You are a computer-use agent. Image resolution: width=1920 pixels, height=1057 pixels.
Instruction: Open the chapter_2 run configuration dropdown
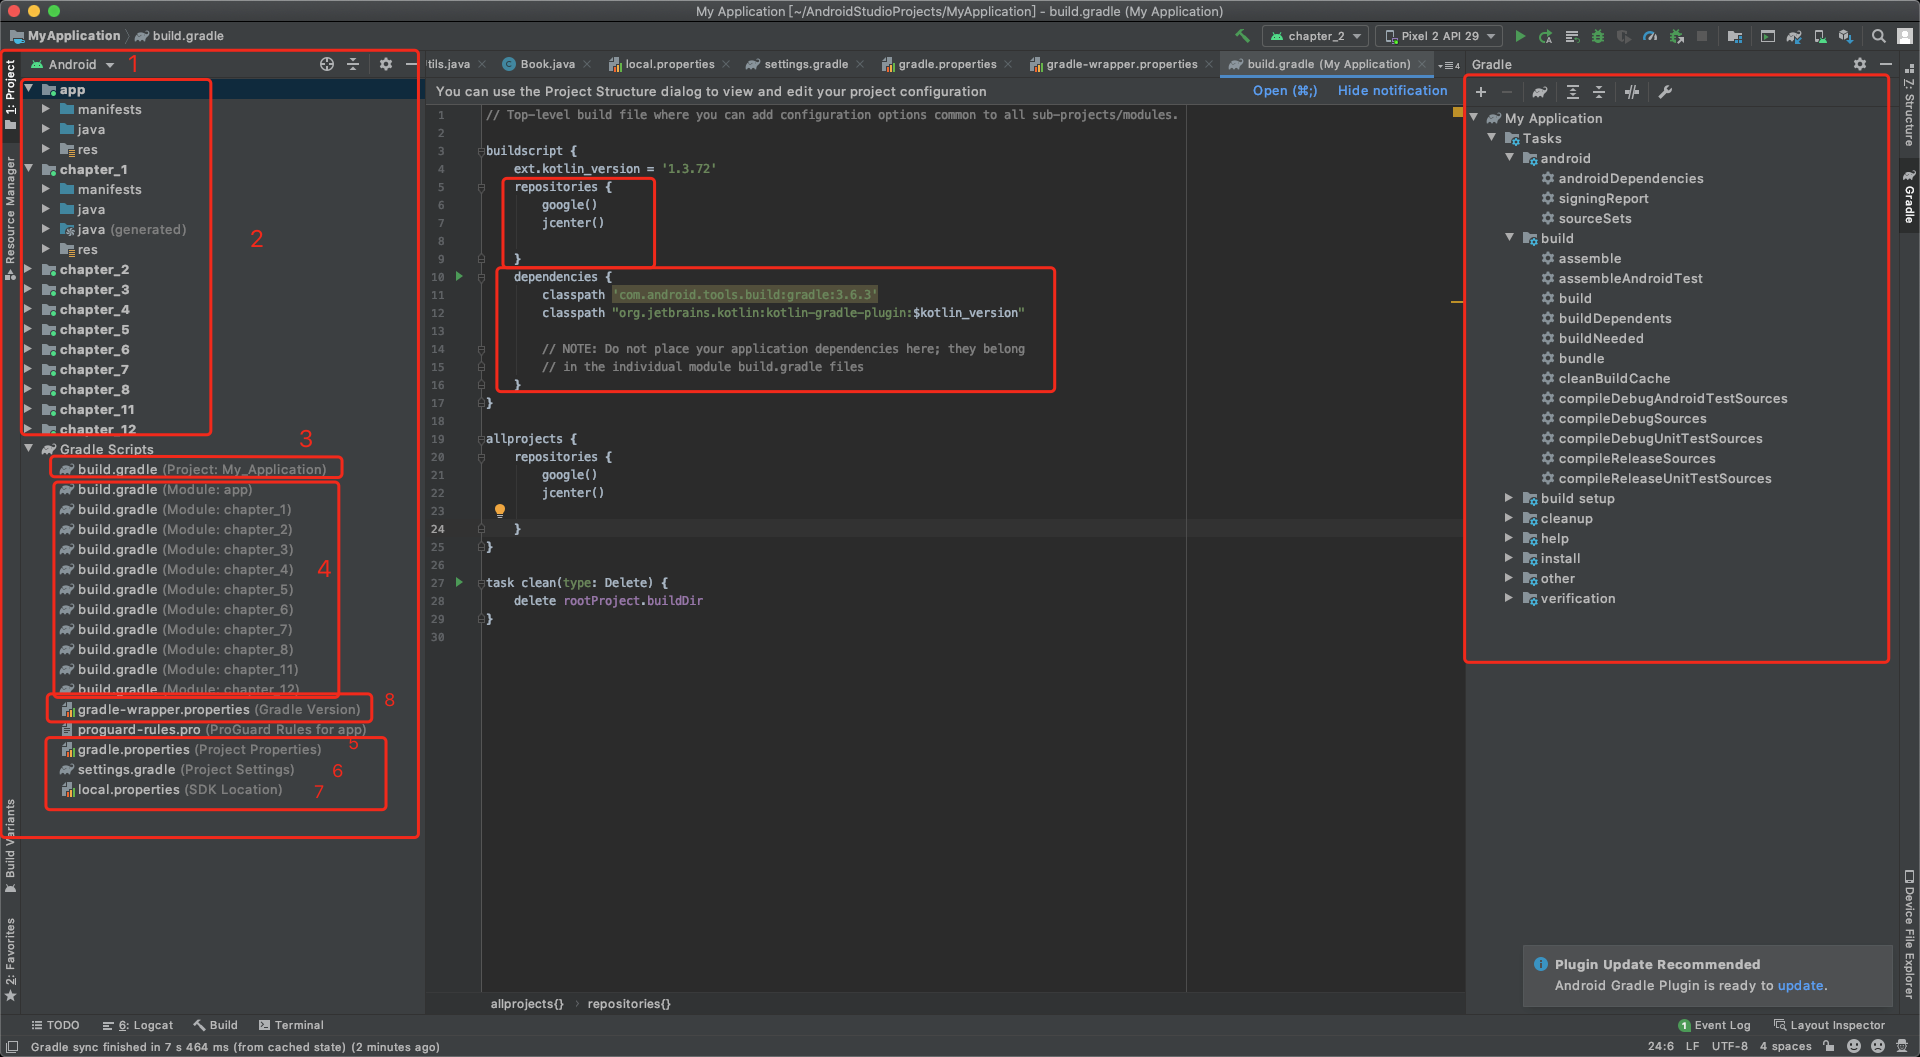[x=1316, y=36]
